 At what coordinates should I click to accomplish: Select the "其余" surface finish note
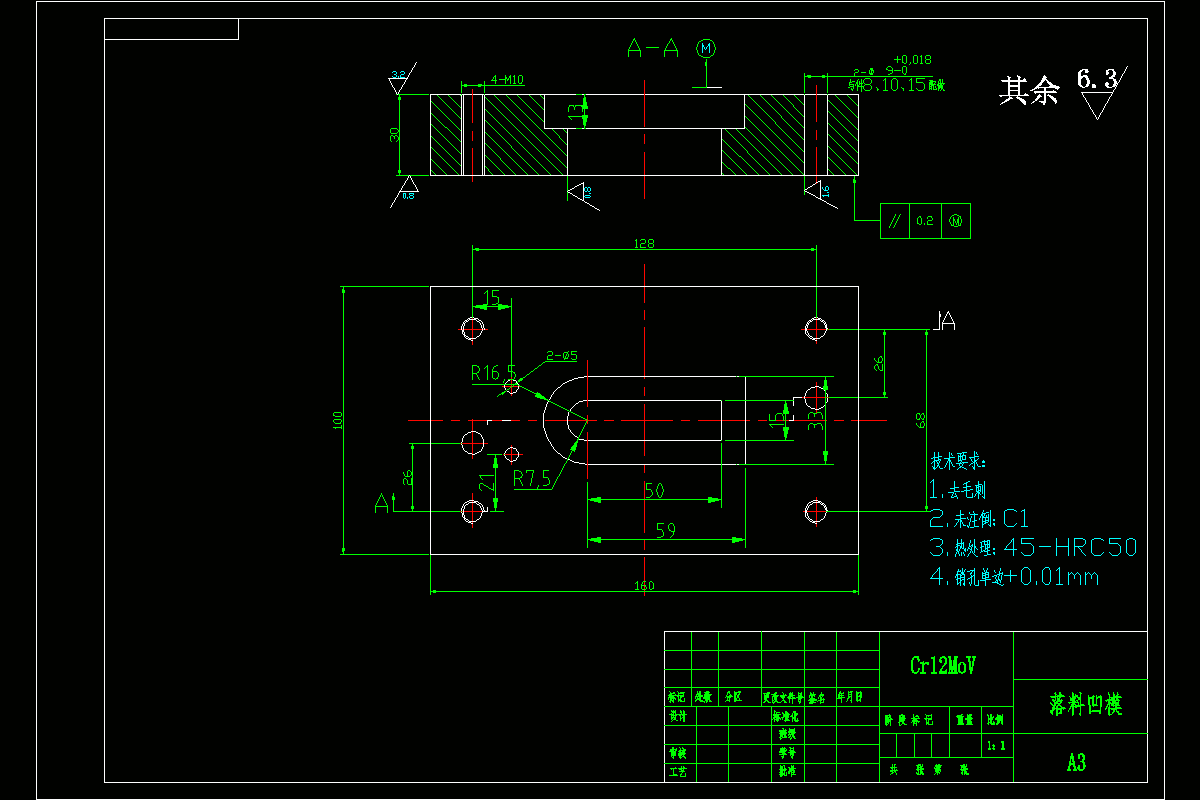[x=1029, y=91]
